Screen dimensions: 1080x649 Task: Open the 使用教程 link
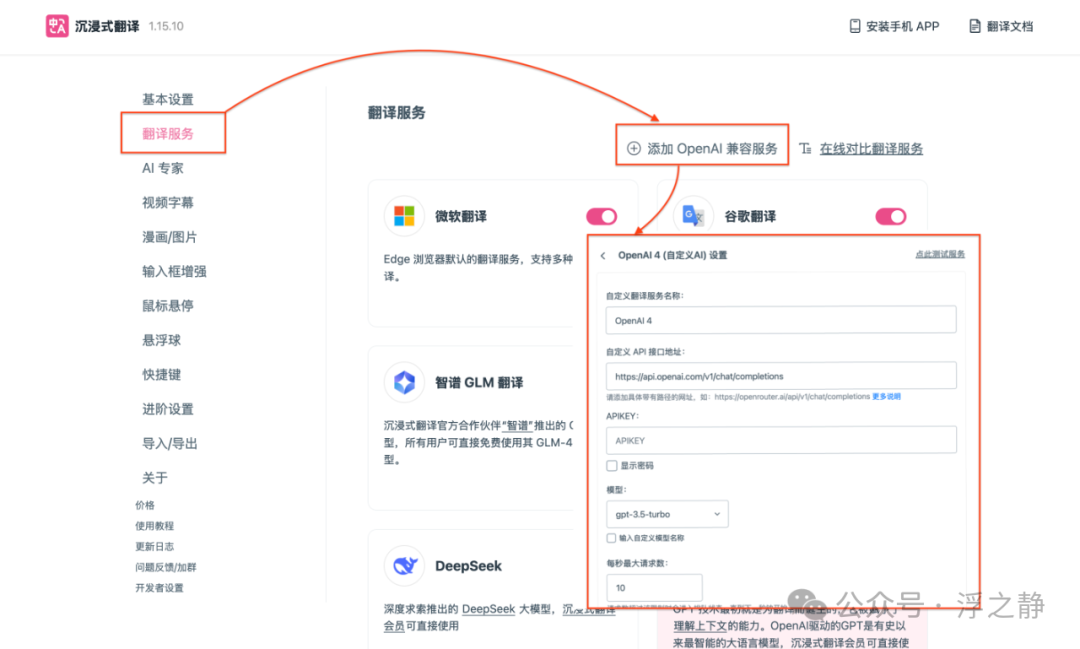point(154,526)
